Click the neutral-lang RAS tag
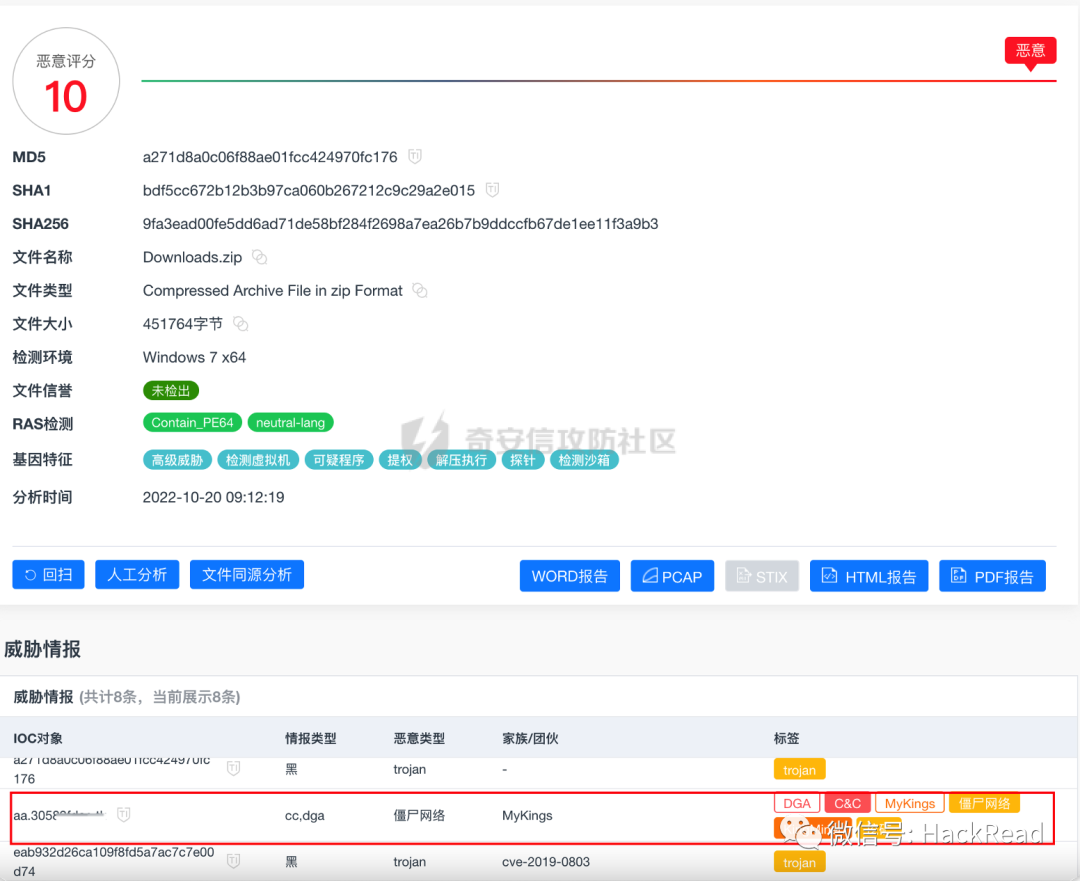Image resolution: width=1080 pixels, height=881 pixels. [x=290, y=422]
